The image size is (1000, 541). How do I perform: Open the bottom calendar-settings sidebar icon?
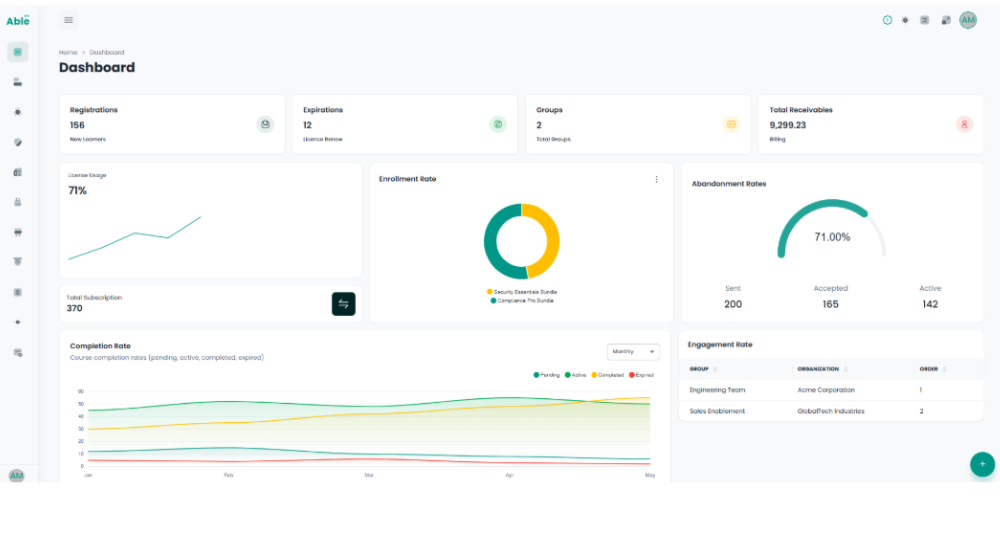pyautogui.click(x=18, y=353)
